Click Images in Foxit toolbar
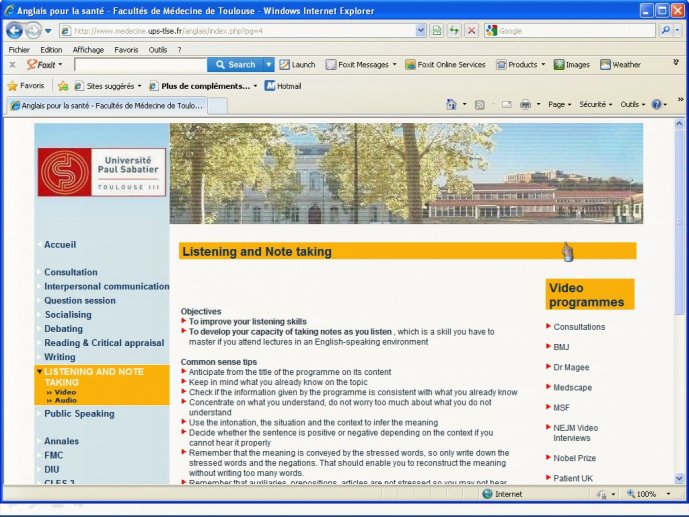 point(572,65)
